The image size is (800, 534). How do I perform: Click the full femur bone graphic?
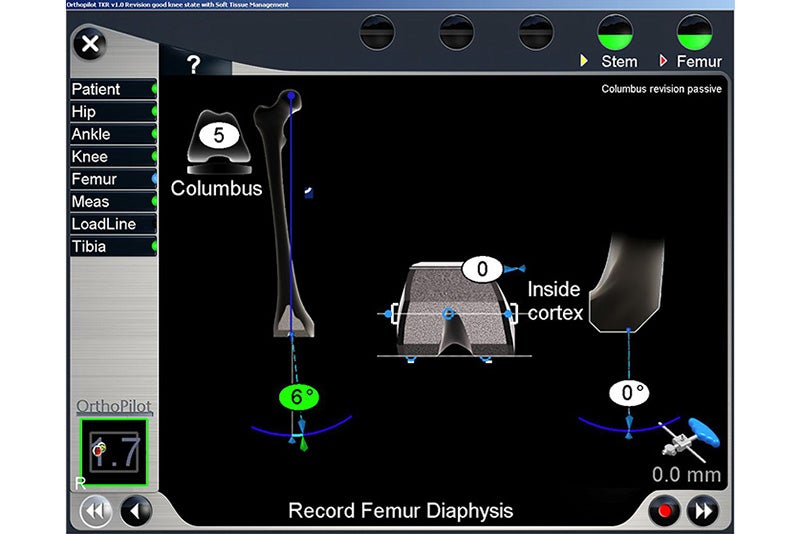(x=286, y=214)
